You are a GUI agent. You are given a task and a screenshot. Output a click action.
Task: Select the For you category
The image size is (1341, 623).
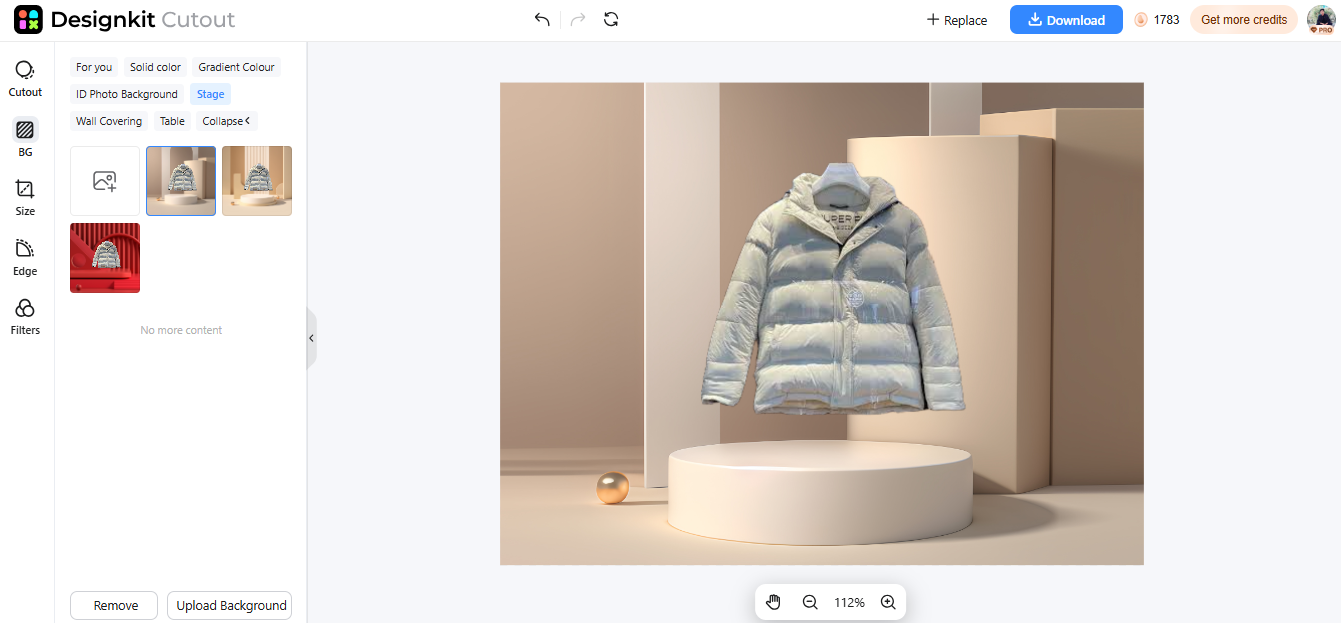pos(94,67)
